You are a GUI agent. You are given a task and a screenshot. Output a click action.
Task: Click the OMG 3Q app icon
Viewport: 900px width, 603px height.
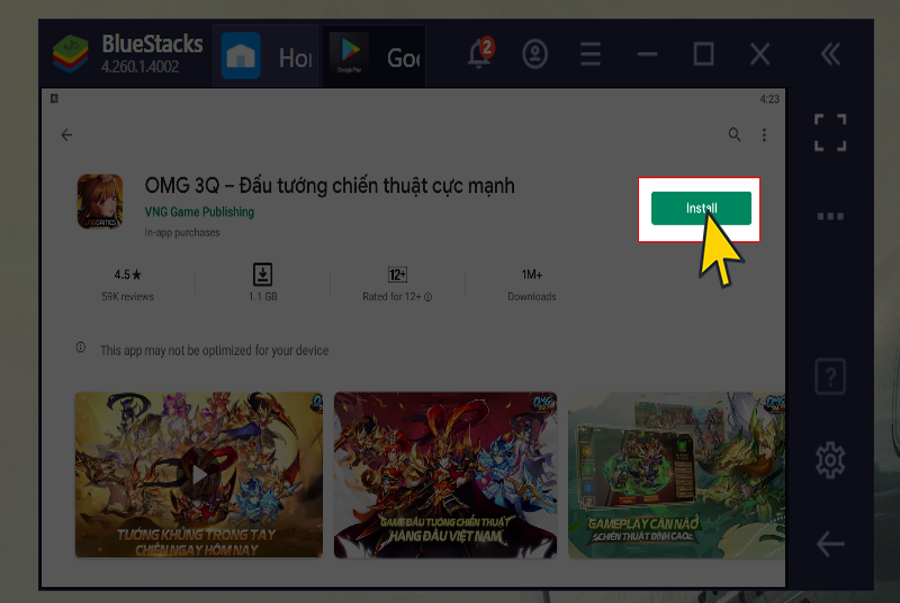100,201
